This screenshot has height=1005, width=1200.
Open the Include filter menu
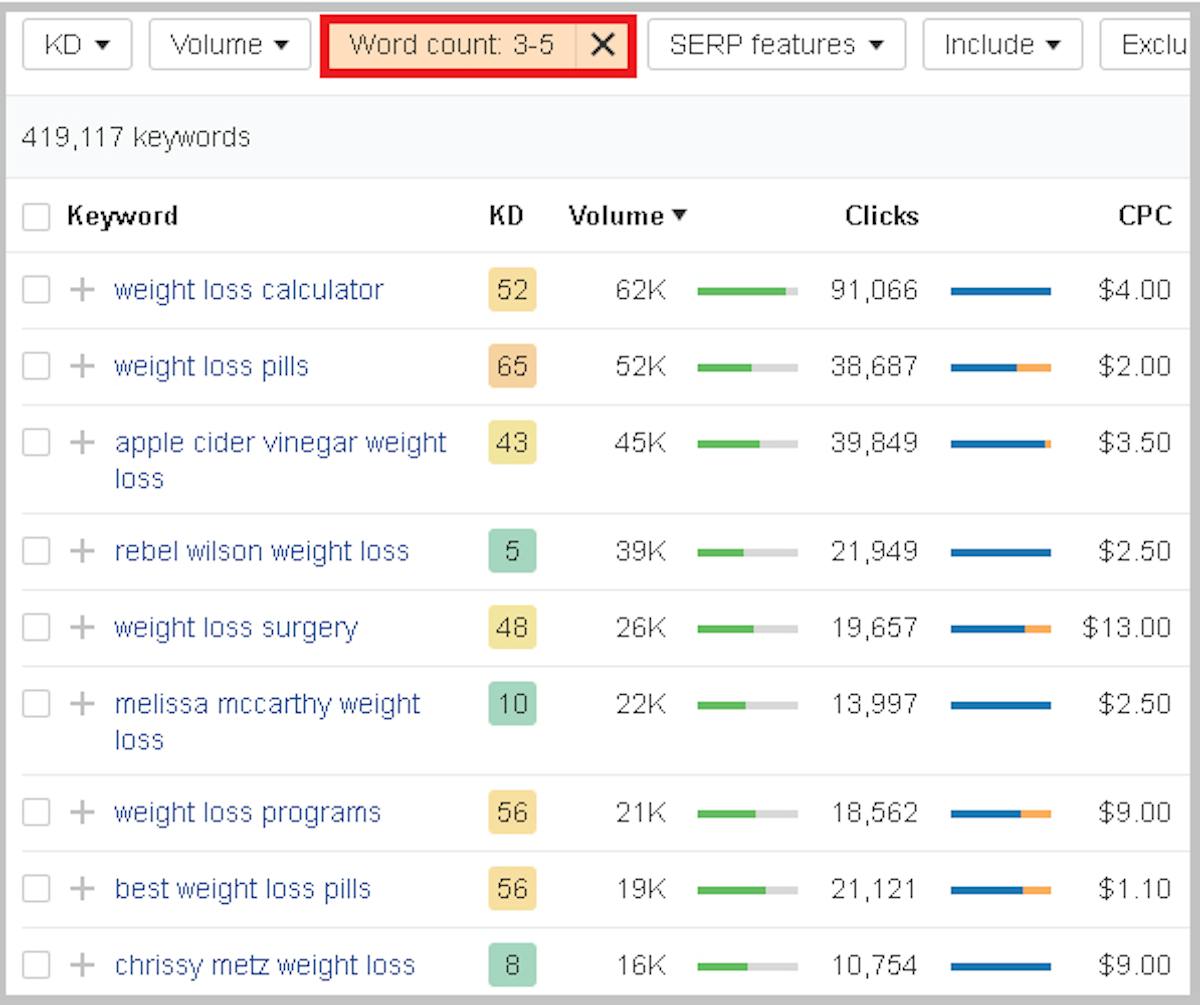[1002, 45]
